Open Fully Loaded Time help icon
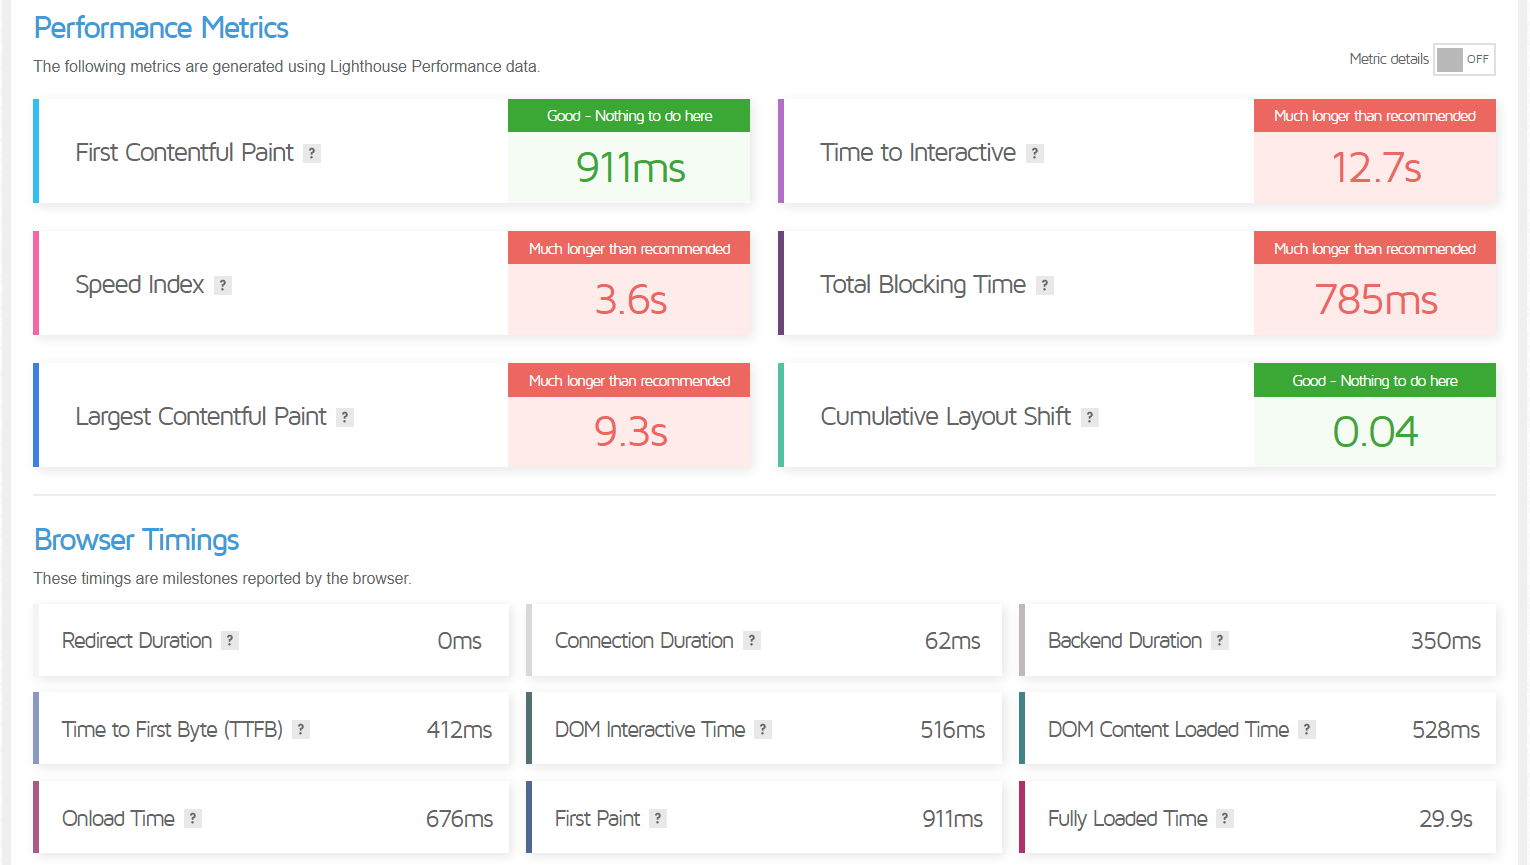Image resolution: width=1530 pixels, height=865 pixels. [x=1225, y=819]
